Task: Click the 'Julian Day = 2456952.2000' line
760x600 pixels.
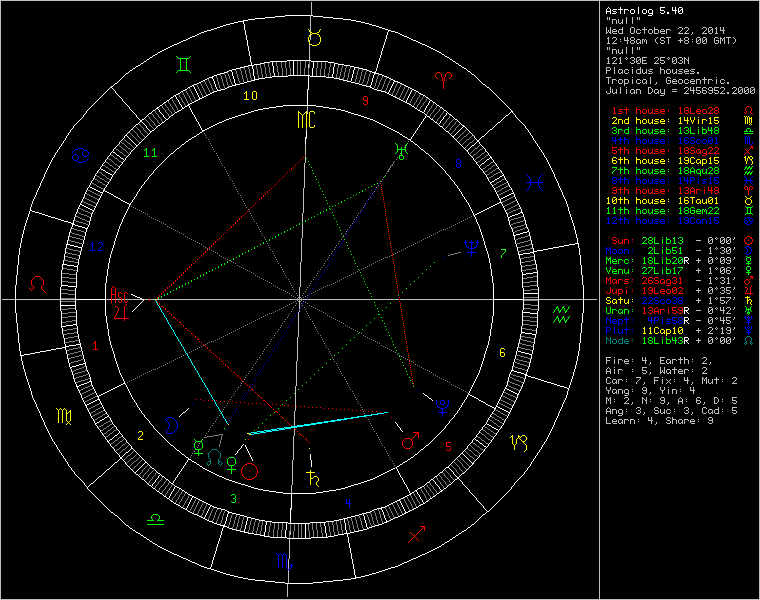Action: (681, 91)
